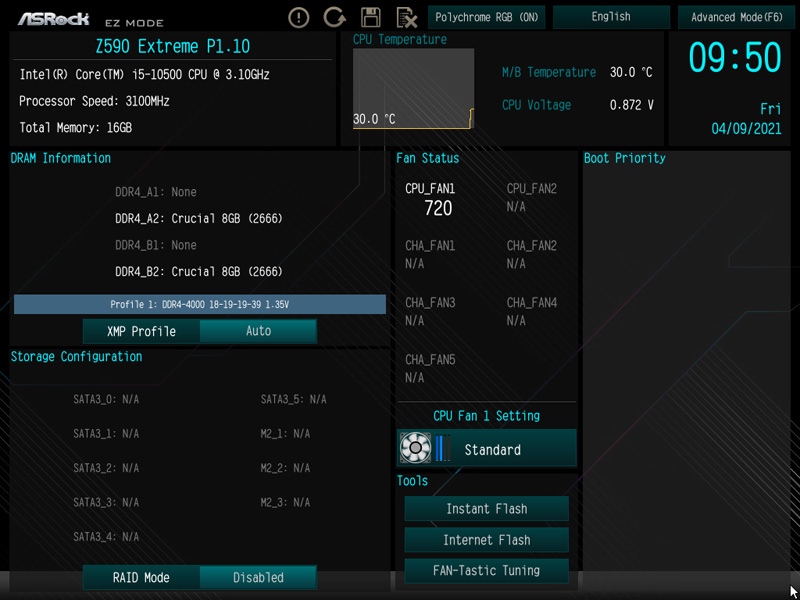The image size is (800, 600).
Task: Click Processor Speed: 3100MHz line
Action: [94, 101]
